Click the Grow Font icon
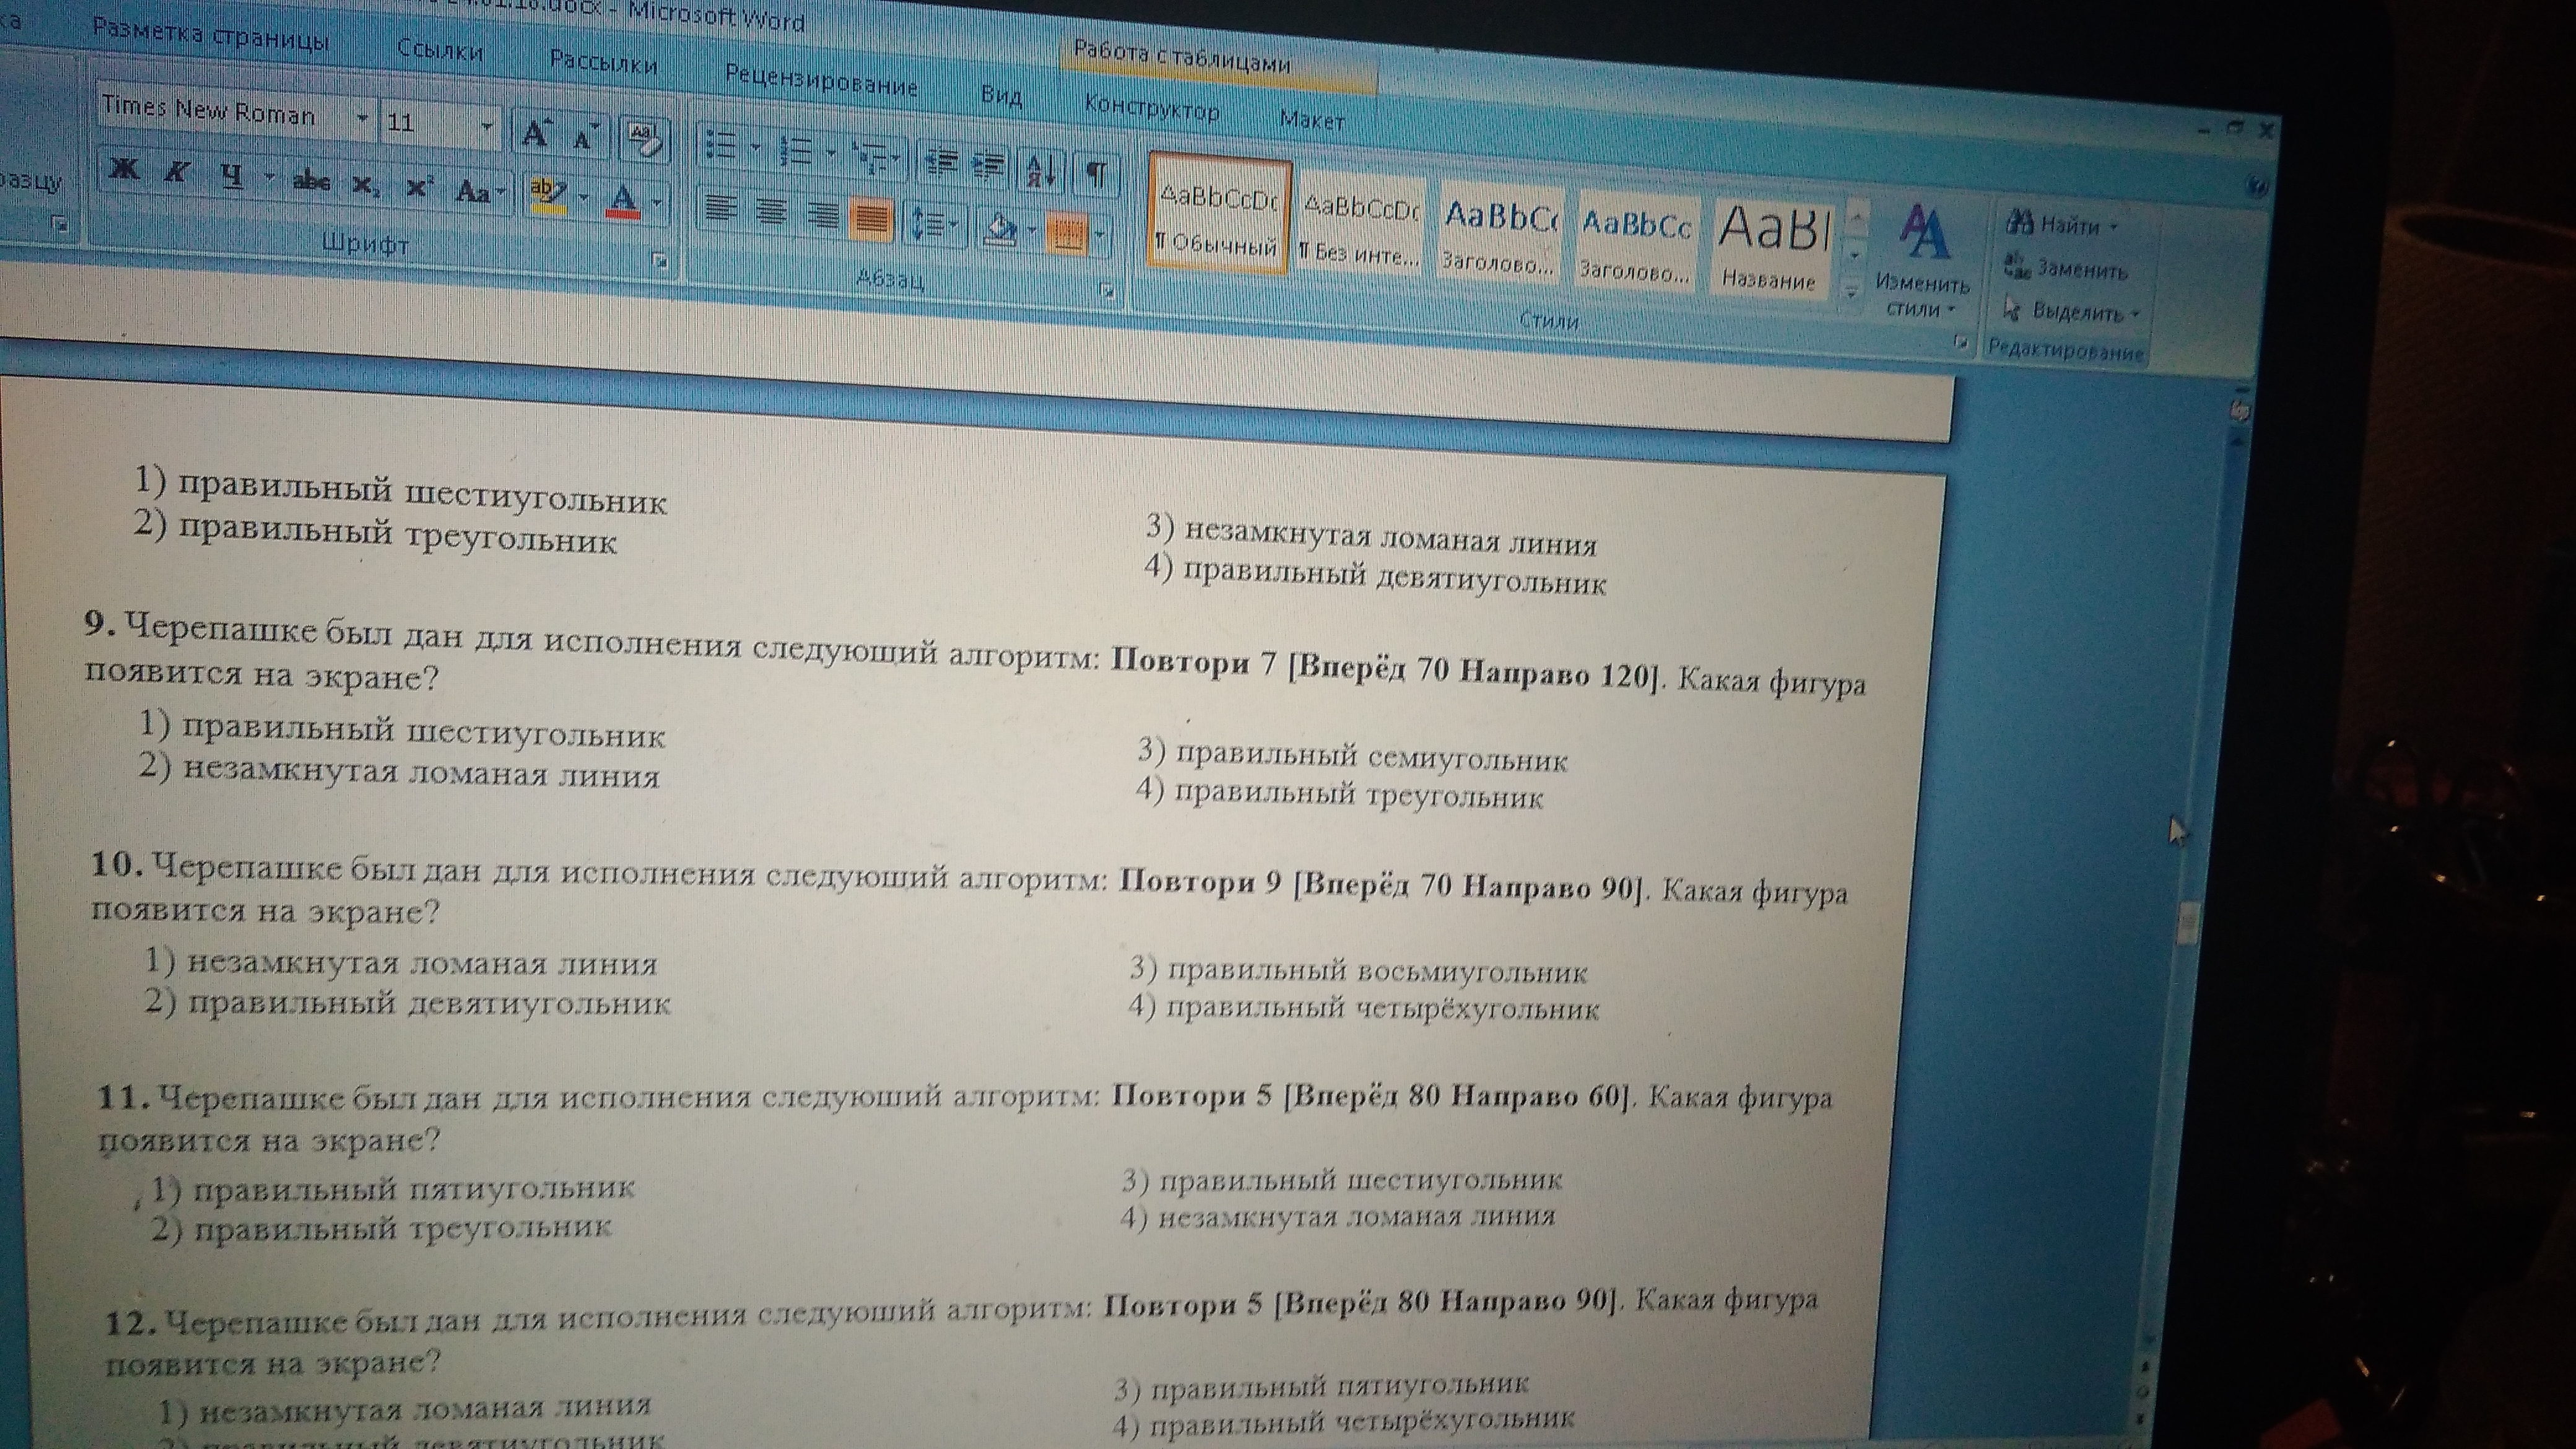Screen dimensions: 2576x1449 pos(537,133)
